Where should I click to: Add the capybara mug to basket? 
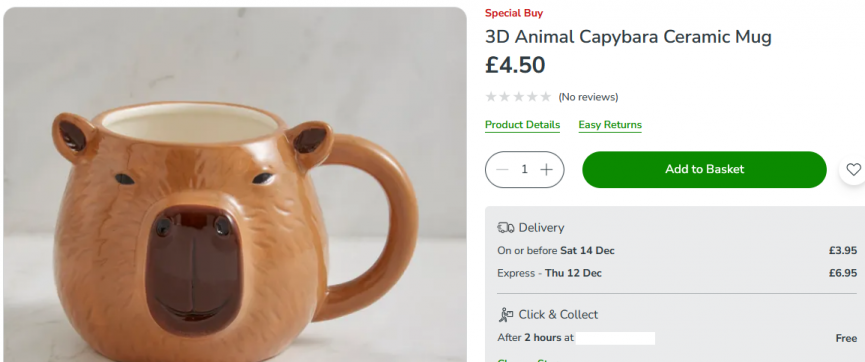point(704,169)
